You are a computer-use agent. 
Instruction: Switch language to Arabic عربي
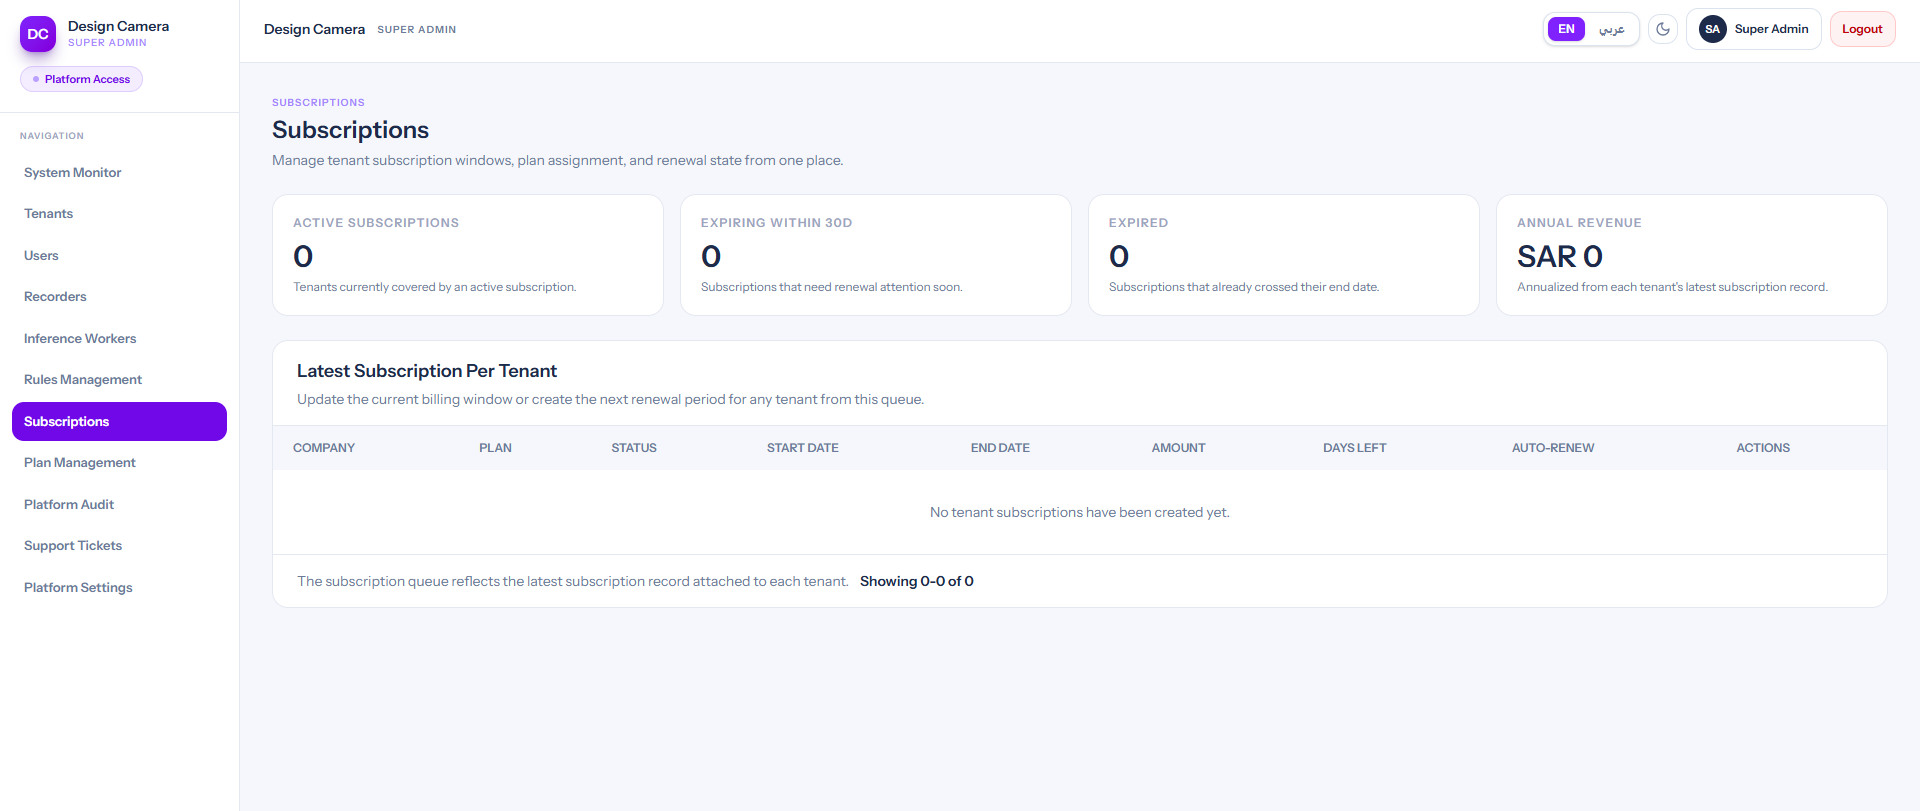(1611, 29)
